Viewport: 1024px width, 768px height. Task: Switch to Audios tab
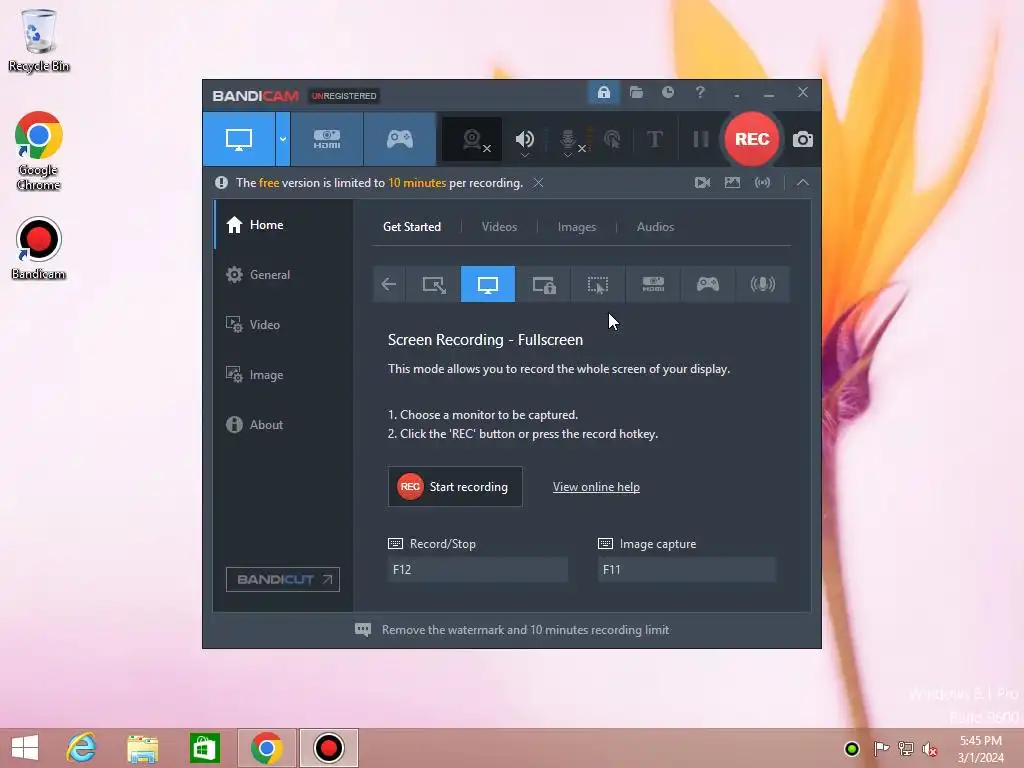pos(655,227)
